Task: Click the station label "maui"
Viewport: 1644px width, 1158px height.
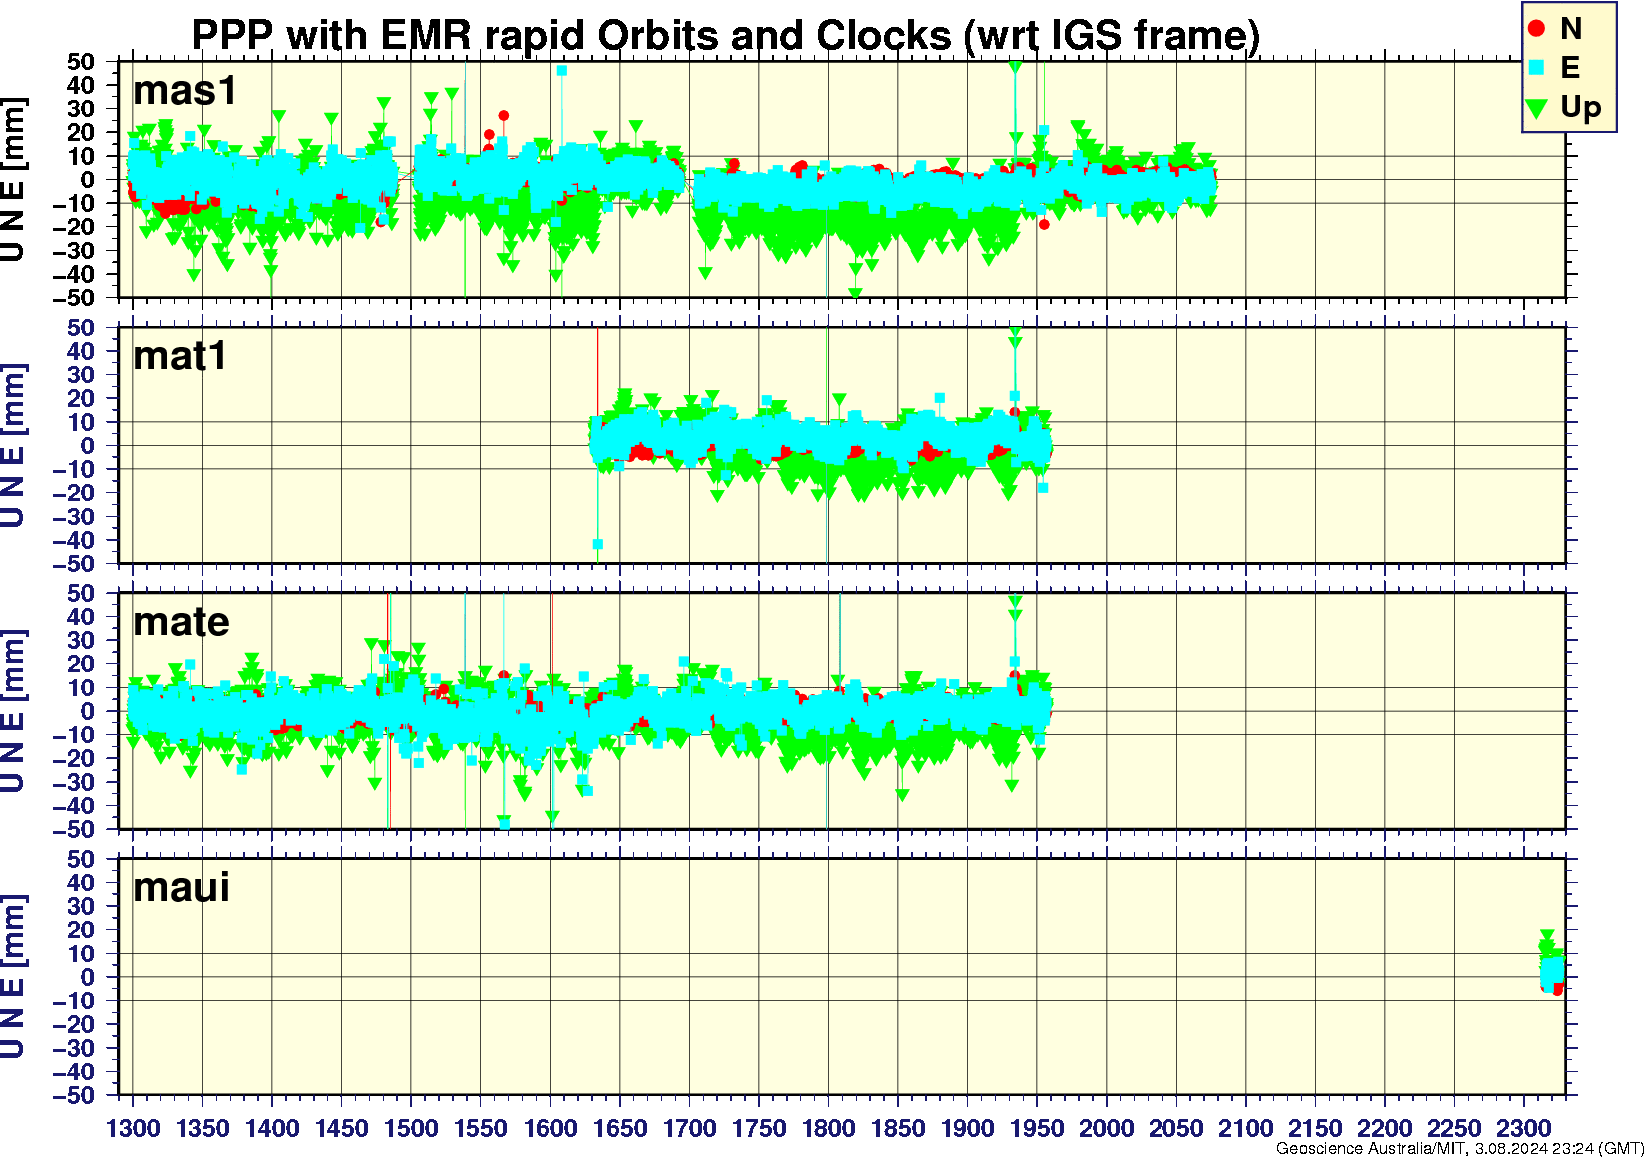Action: click(x=181, y=887)
